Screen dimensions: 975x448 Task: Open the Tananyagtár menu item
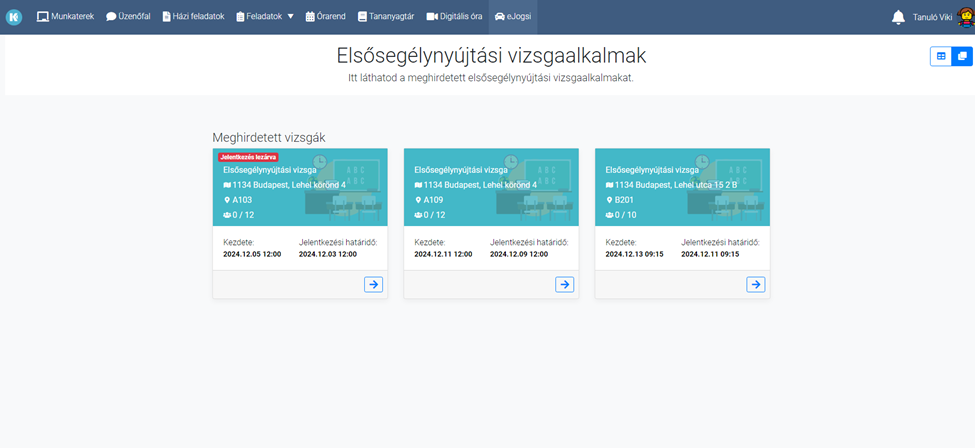[x=386, y=17]
